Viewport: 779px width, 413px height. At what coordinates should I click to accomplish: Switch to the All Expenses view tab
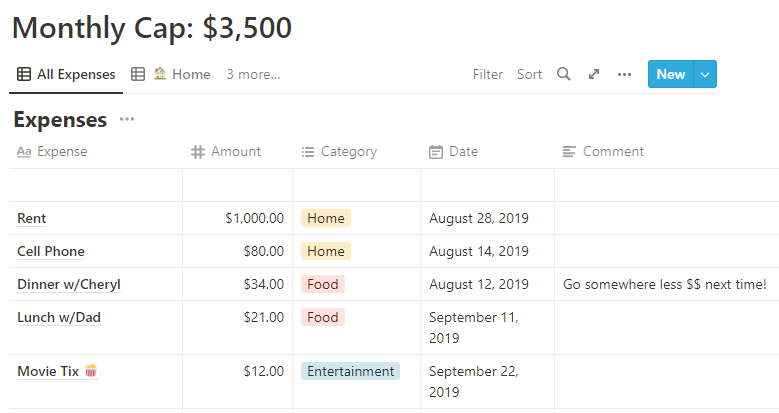click(66, 74)
